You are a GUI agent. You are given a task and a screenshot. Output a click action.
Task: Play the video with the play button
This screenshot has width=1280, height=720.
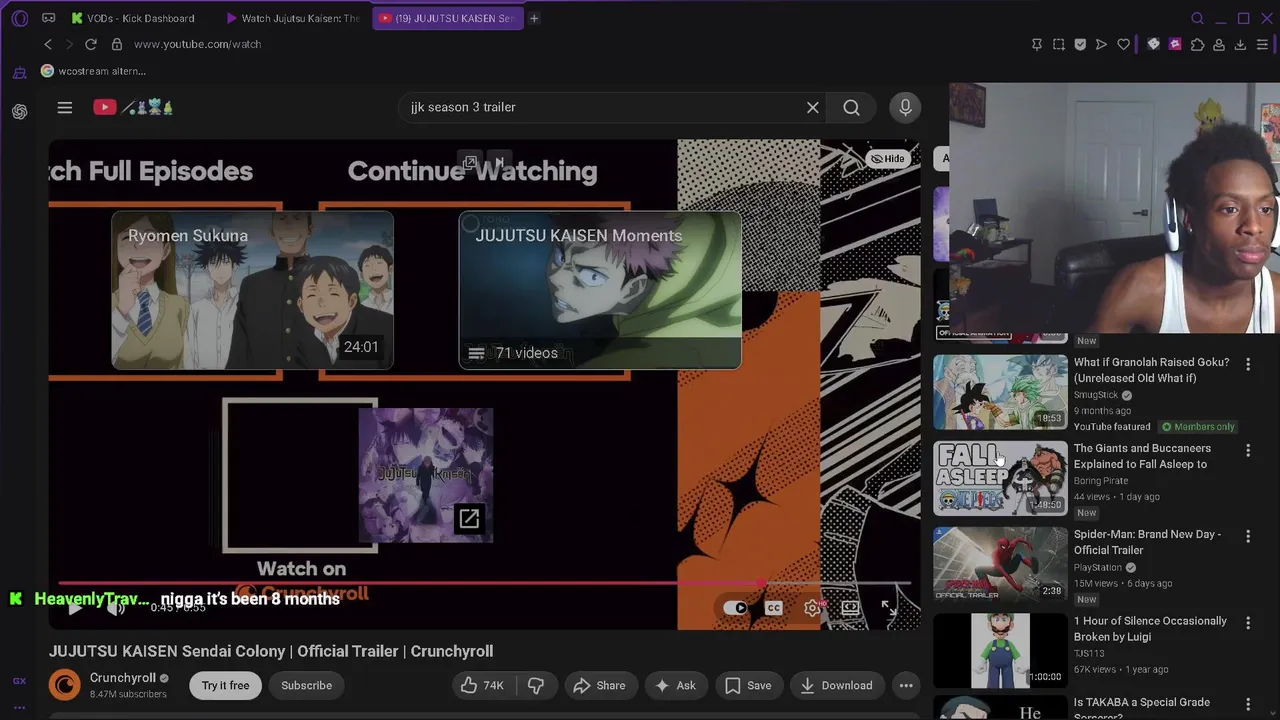pyautogui.click(x=75, y=607)
